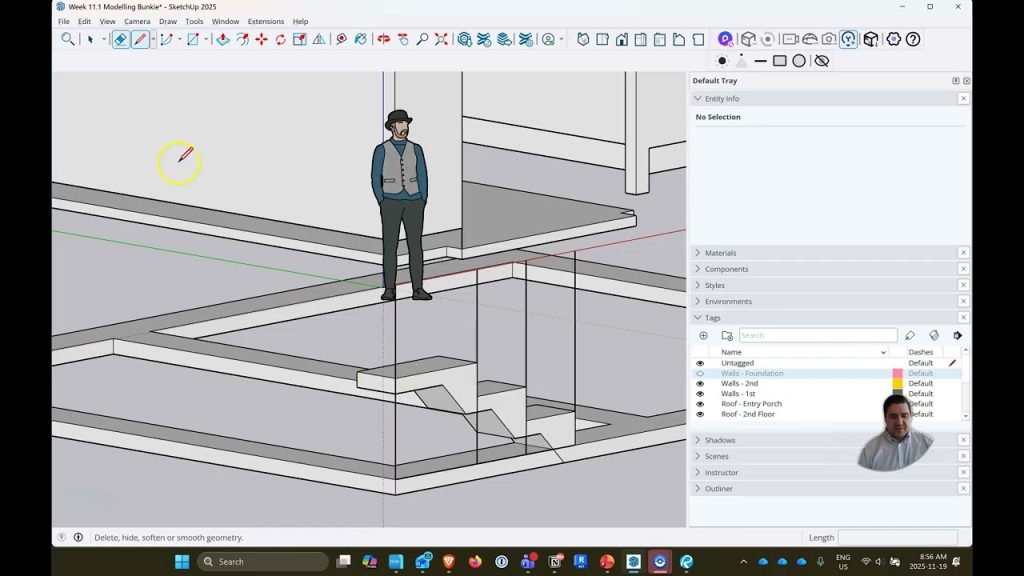Click the Add Tag plus icon
This screenshot has width=1024, height=576.
click(x=703, y=336)
